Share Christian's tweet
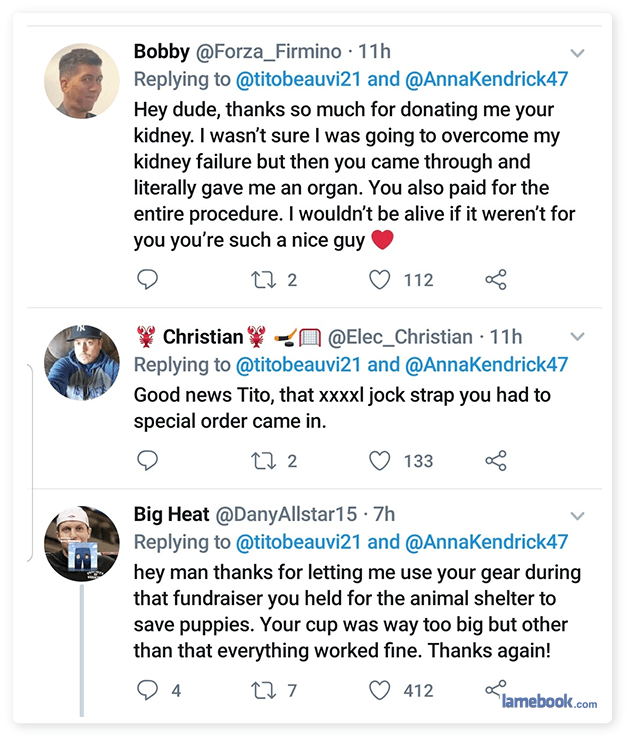630x741 pixels. pos(496,460)
